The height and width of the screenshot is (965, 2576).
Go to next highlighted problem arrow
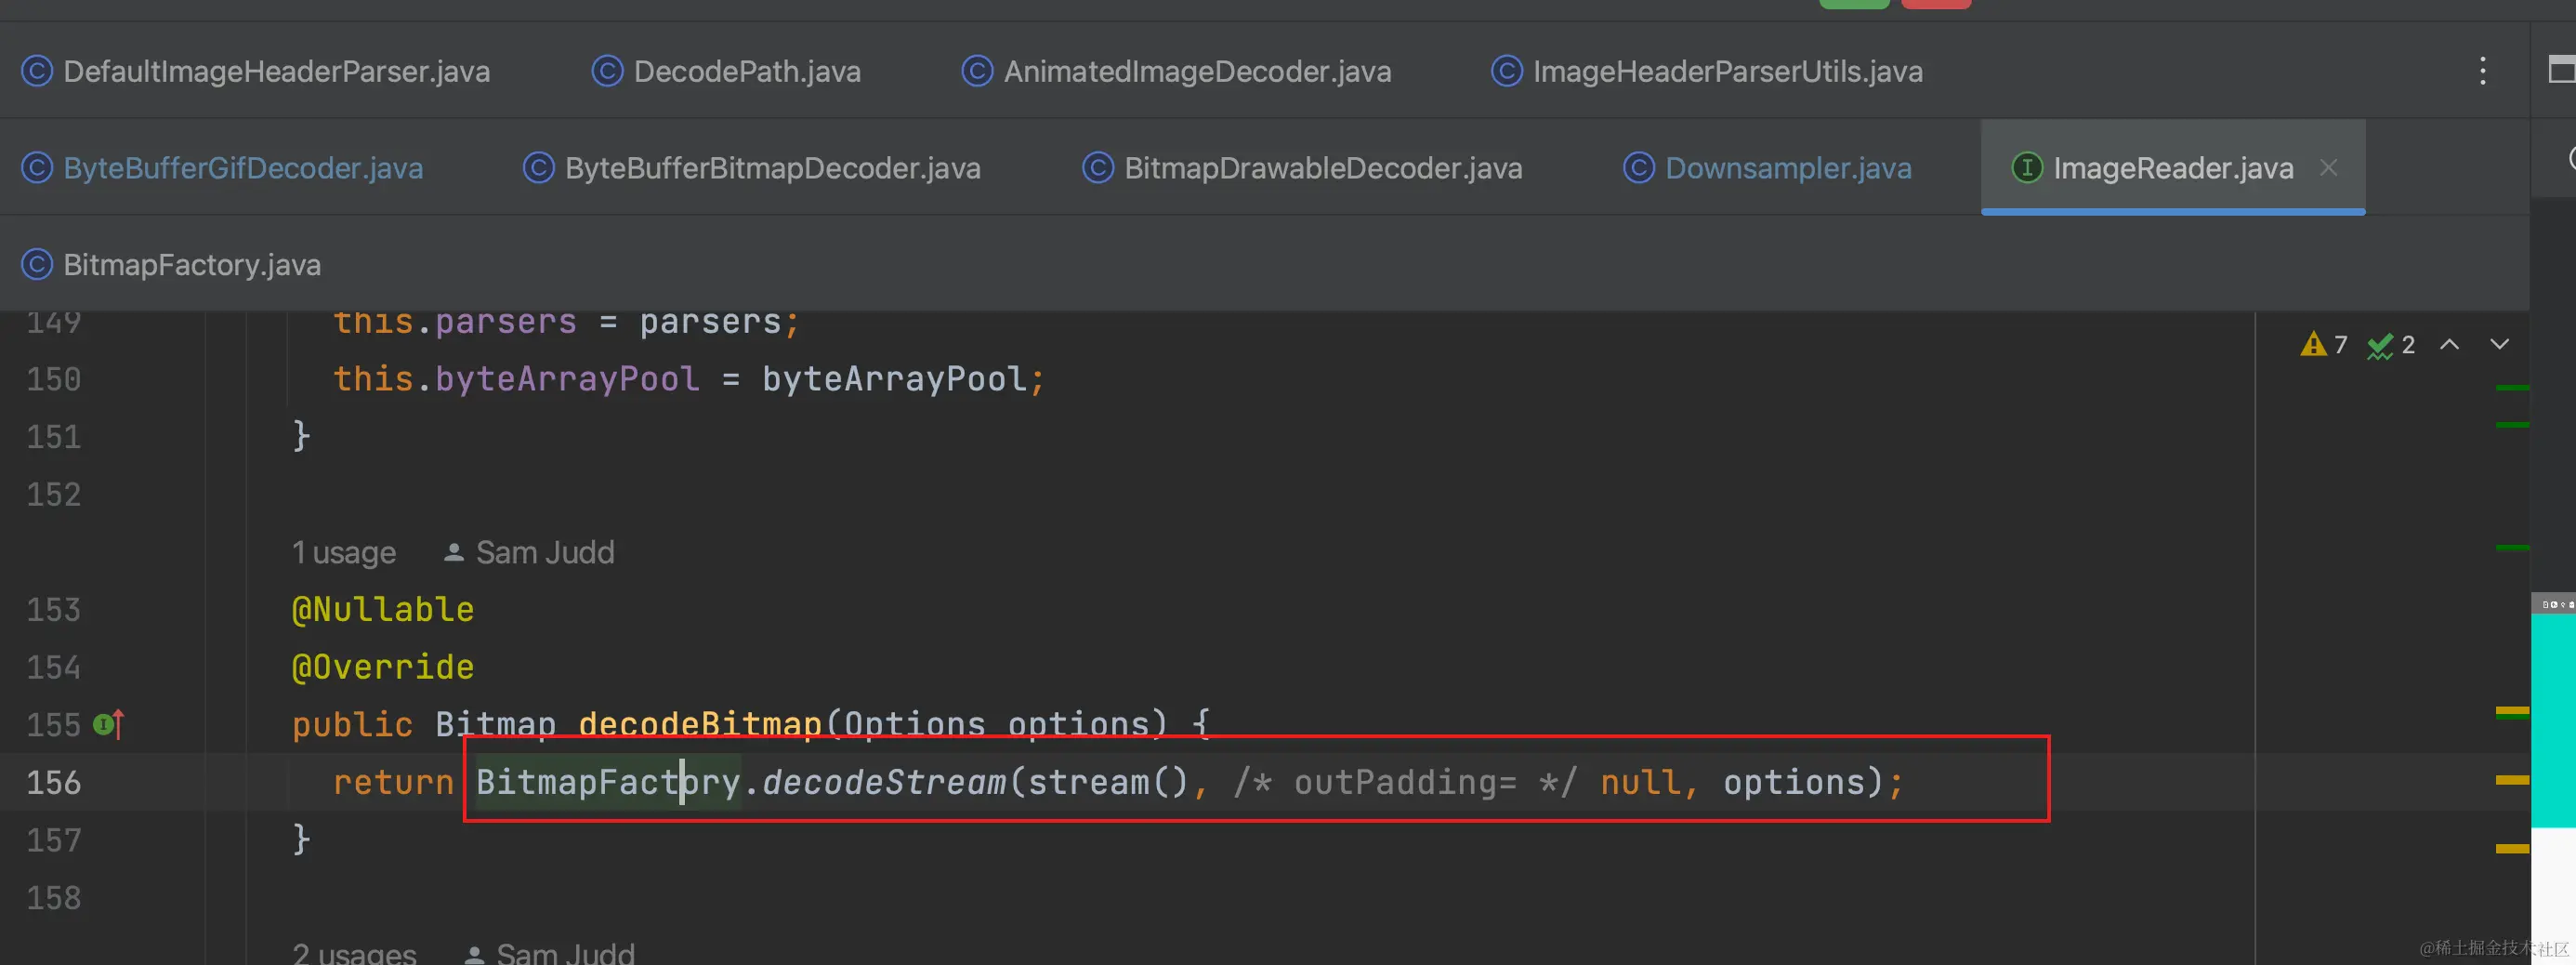pyautogui.click(x=2499, y=344)
